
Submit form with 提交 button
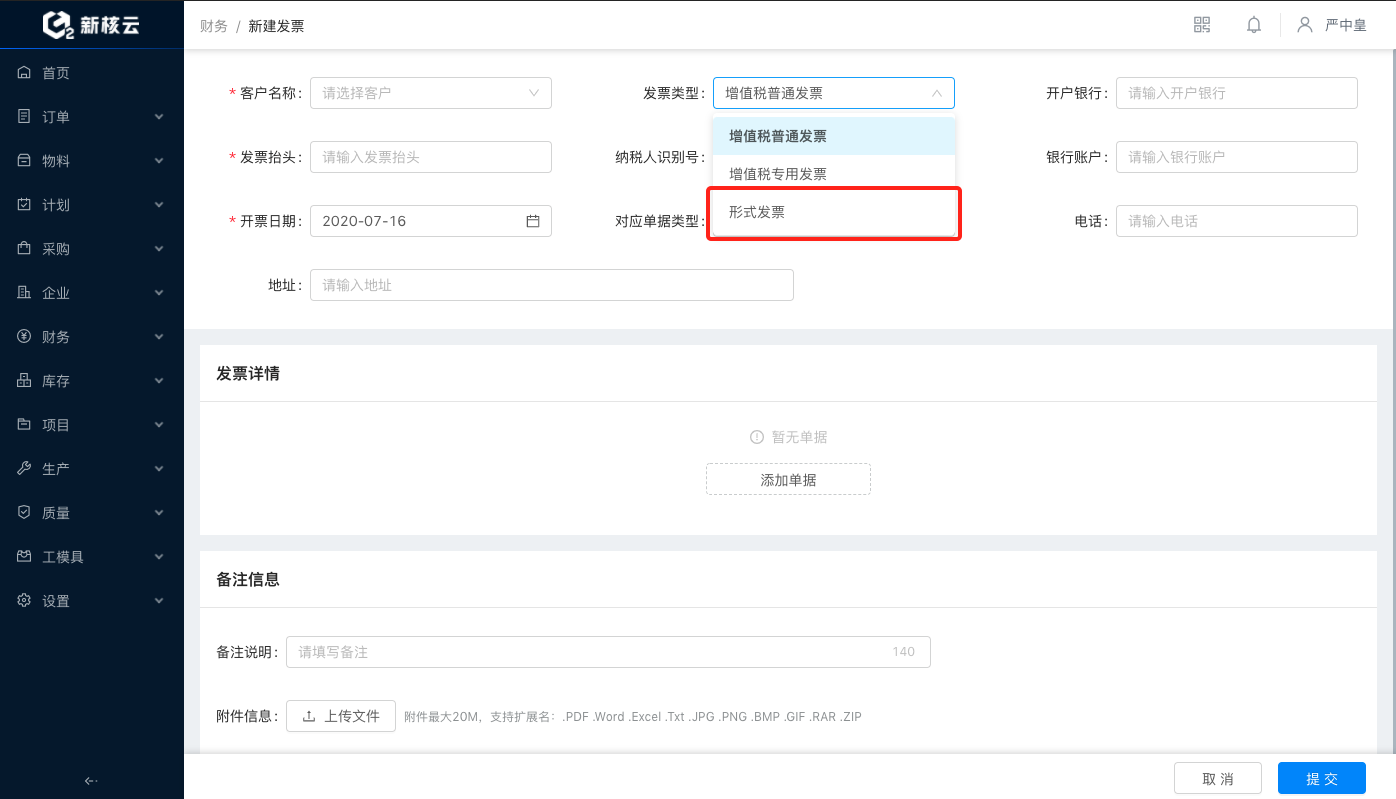(x=1322, y=779)
